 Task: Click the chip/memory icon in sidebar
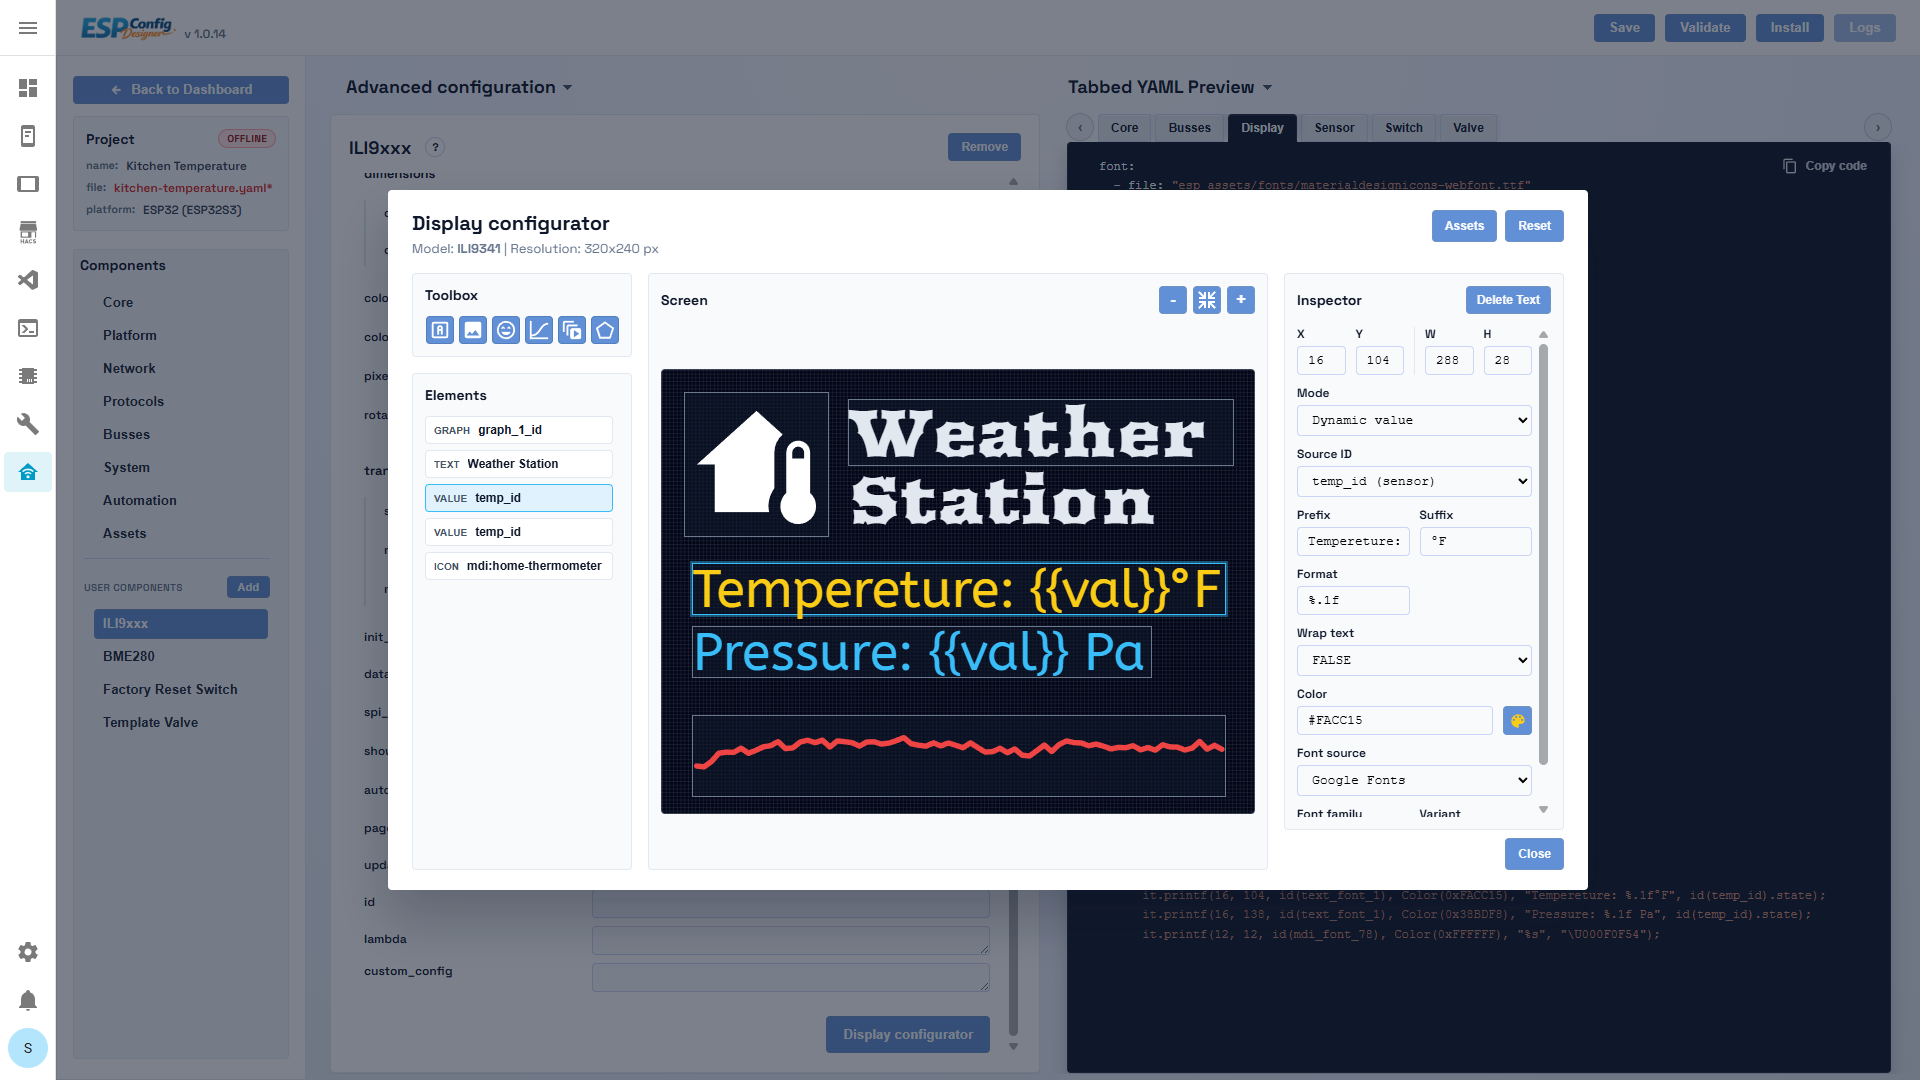[28, 376]
